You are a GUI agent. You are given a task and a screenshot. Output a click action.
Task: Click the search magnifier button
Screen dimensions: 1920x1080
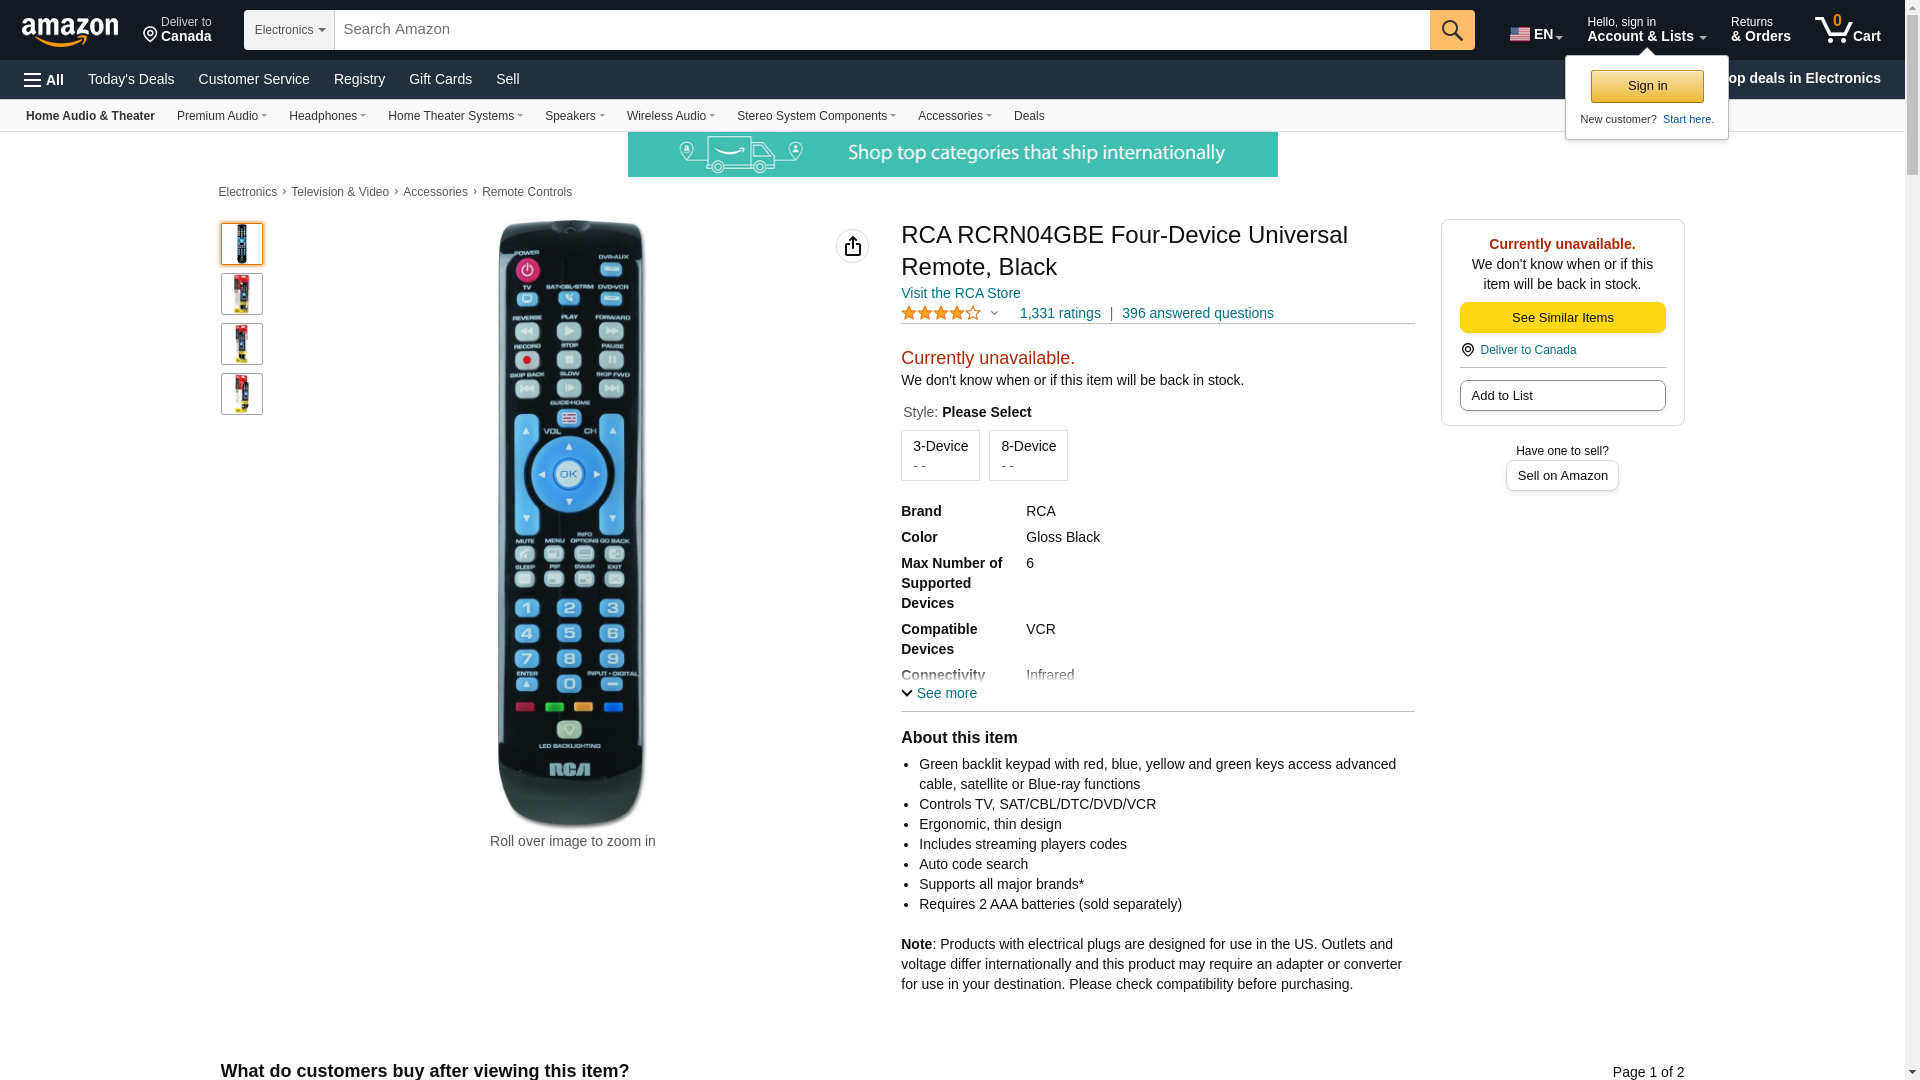(x=1451, y=30)
